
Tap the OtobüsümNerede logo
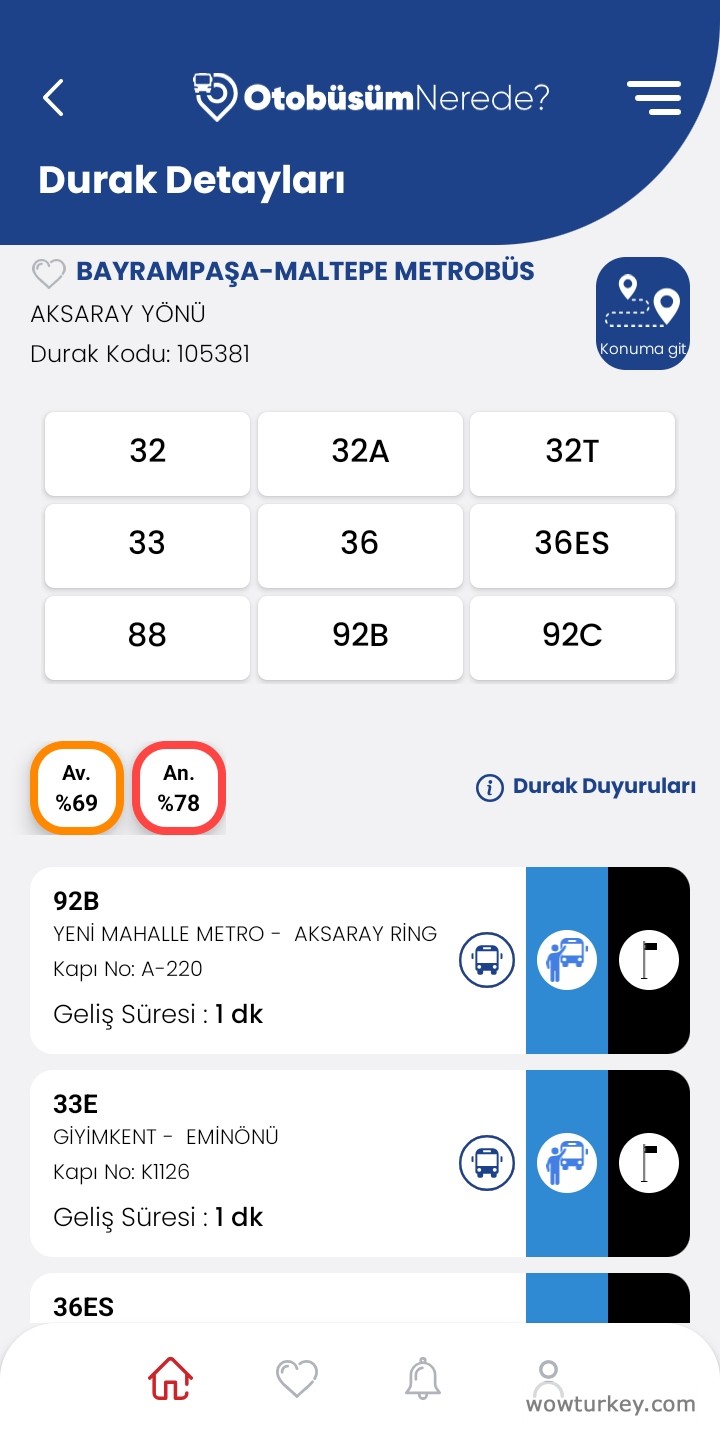pos(372,97)
